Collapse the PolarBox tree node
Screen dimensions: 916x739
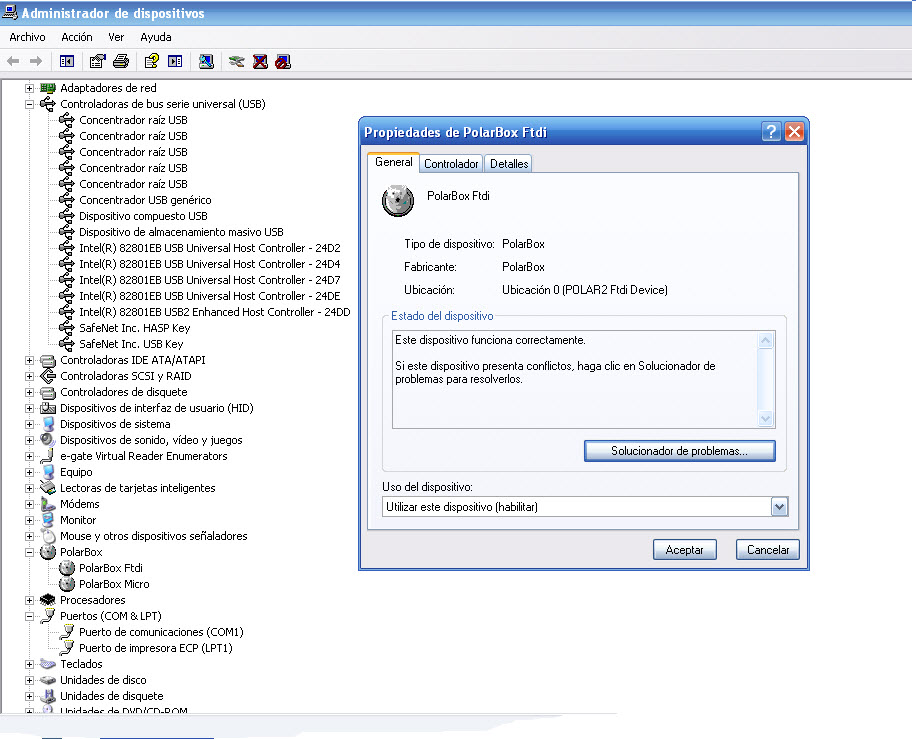point(29,552)
